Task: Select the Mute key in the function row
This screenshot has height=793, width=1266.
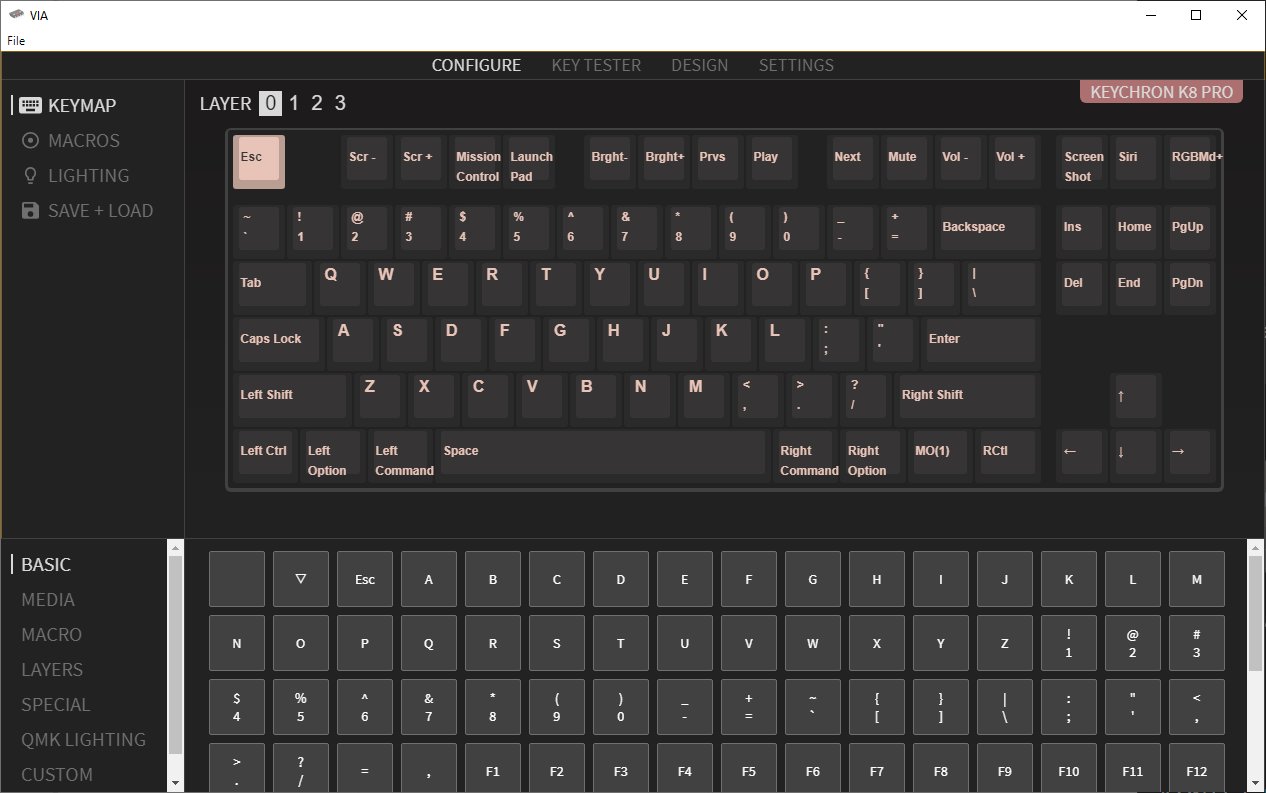Action: pyautogui.click(x=903, y=160)
